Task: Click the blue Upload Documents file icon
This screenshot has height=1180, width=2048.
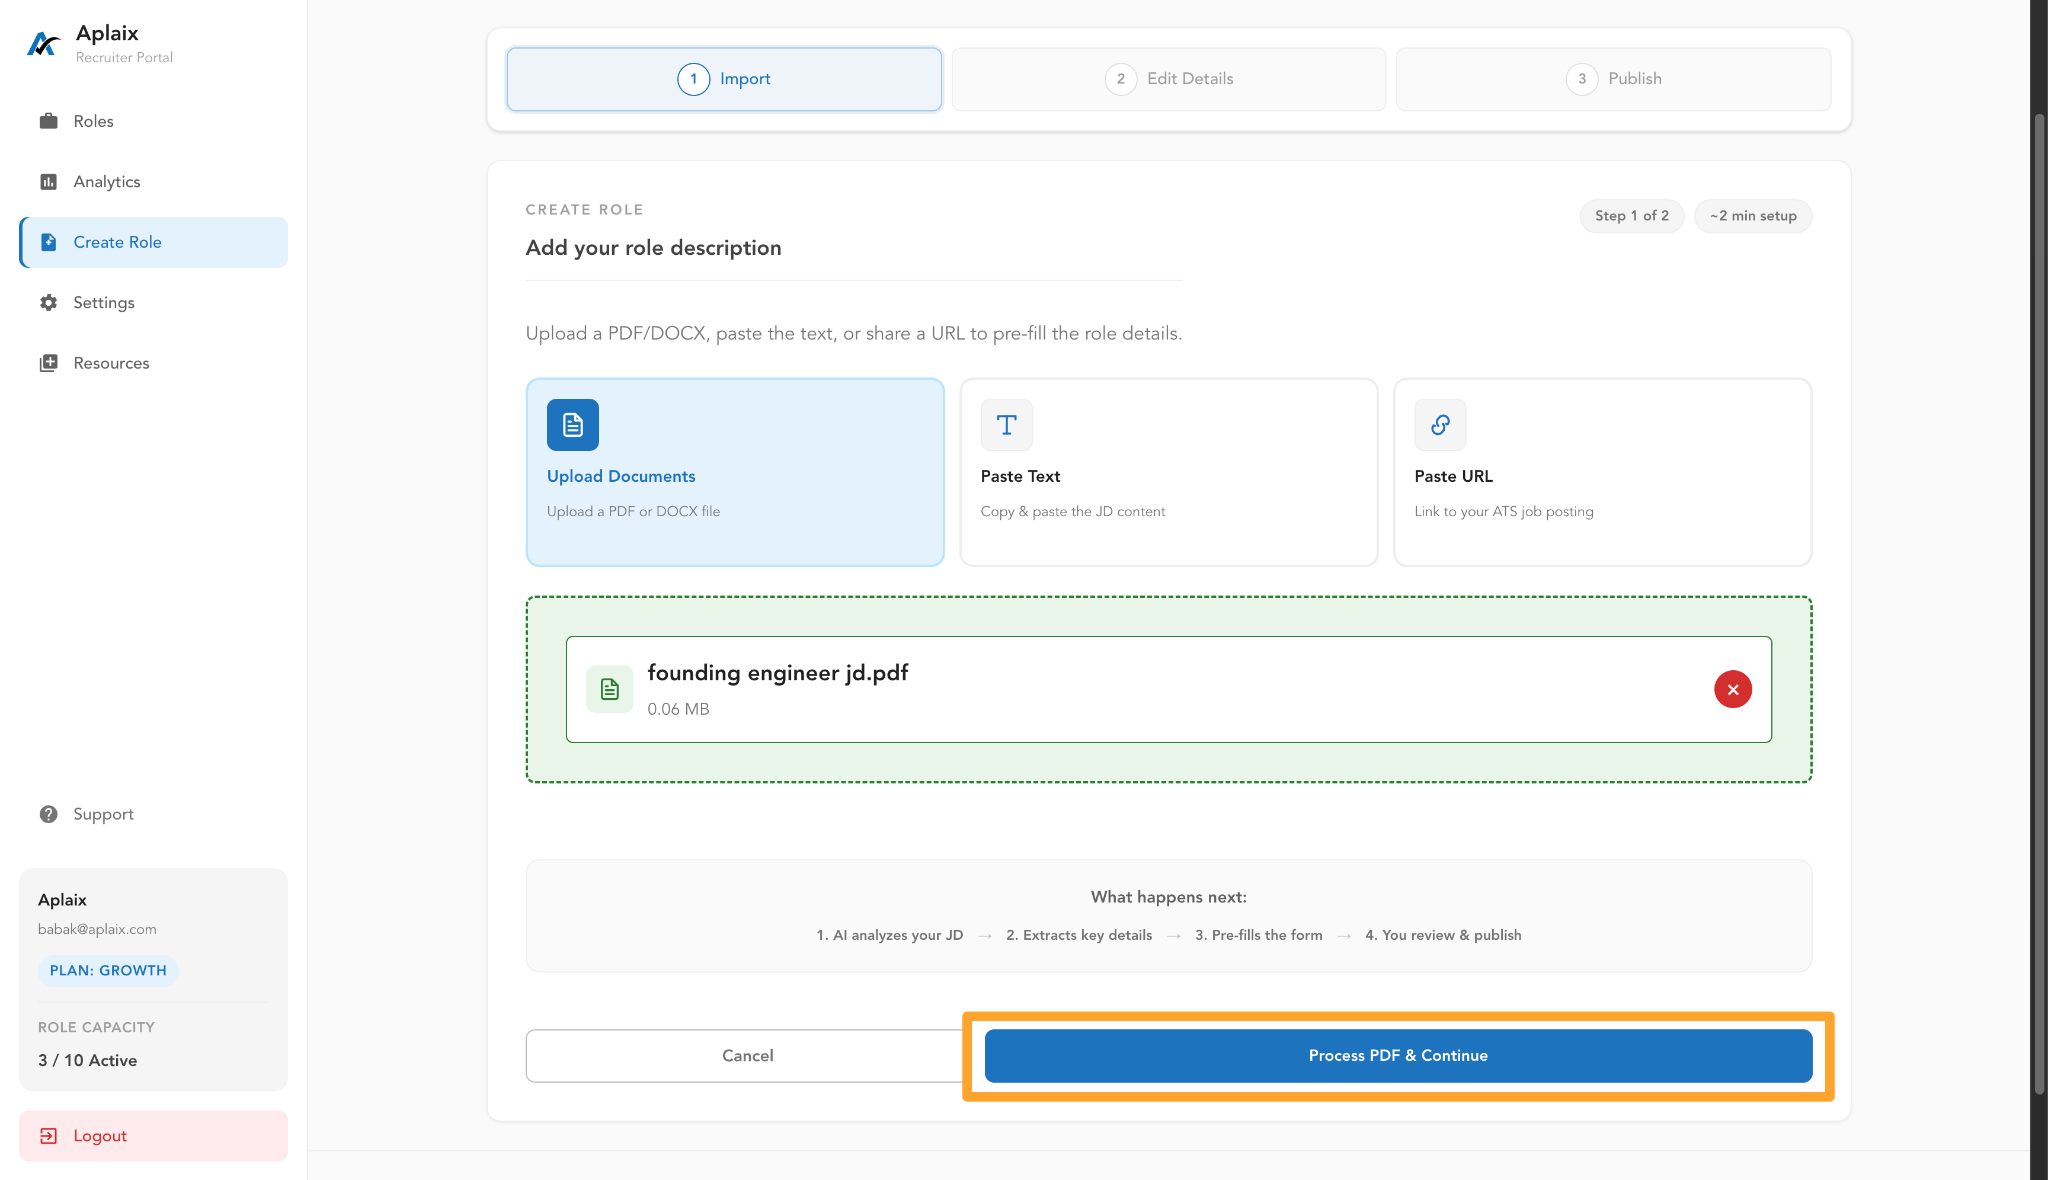Action: [573, 425]
